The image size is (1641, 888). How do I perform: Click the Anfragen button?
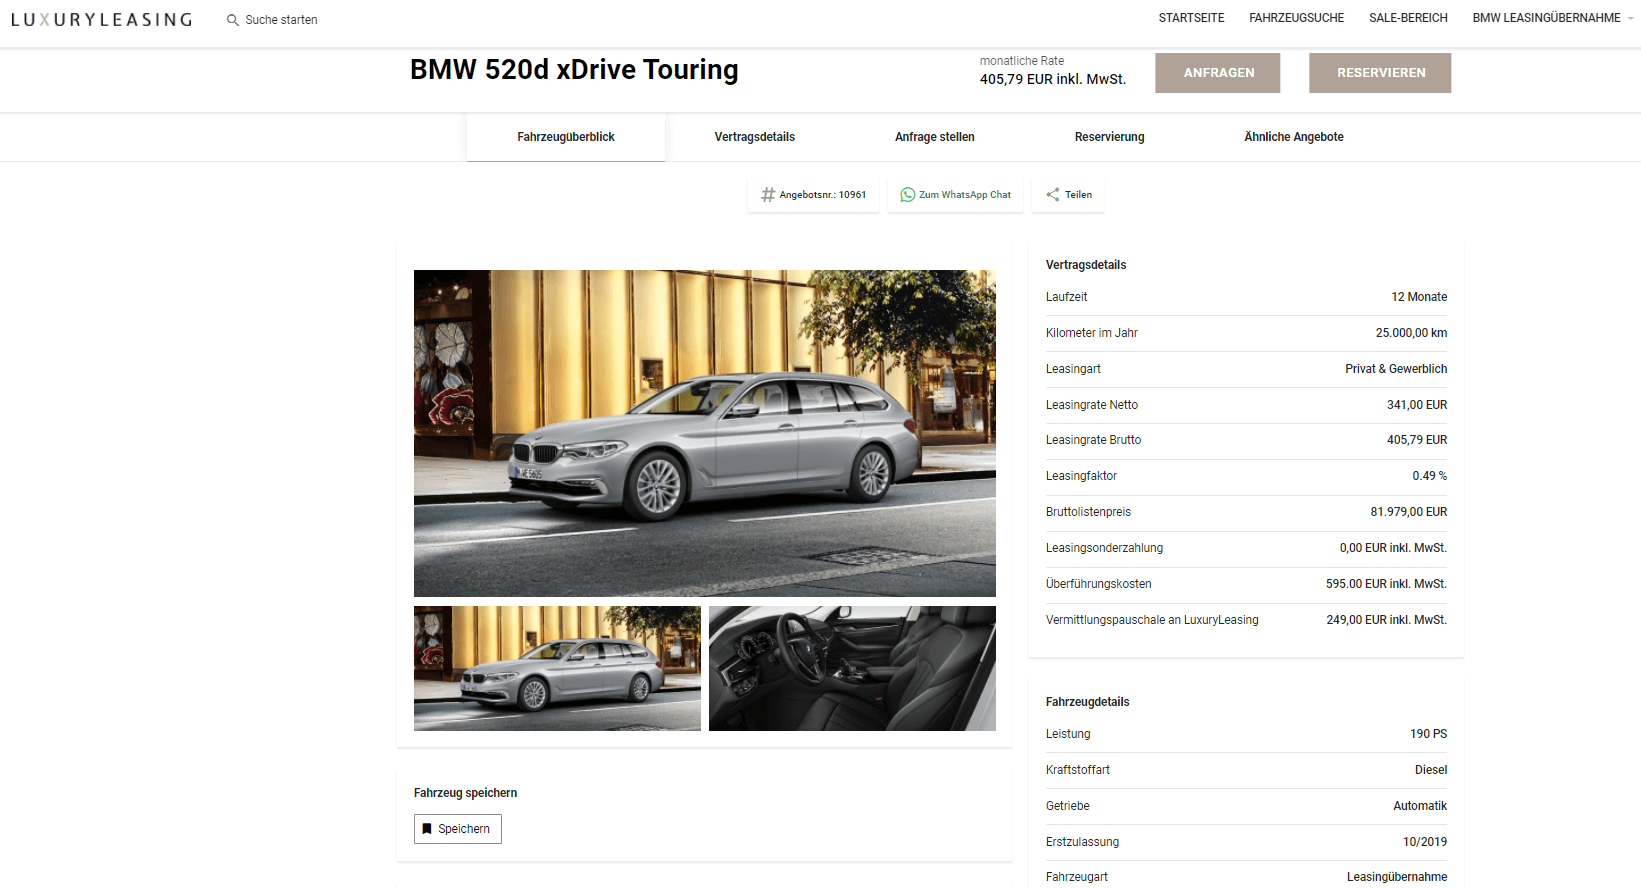click(1218, 73)
